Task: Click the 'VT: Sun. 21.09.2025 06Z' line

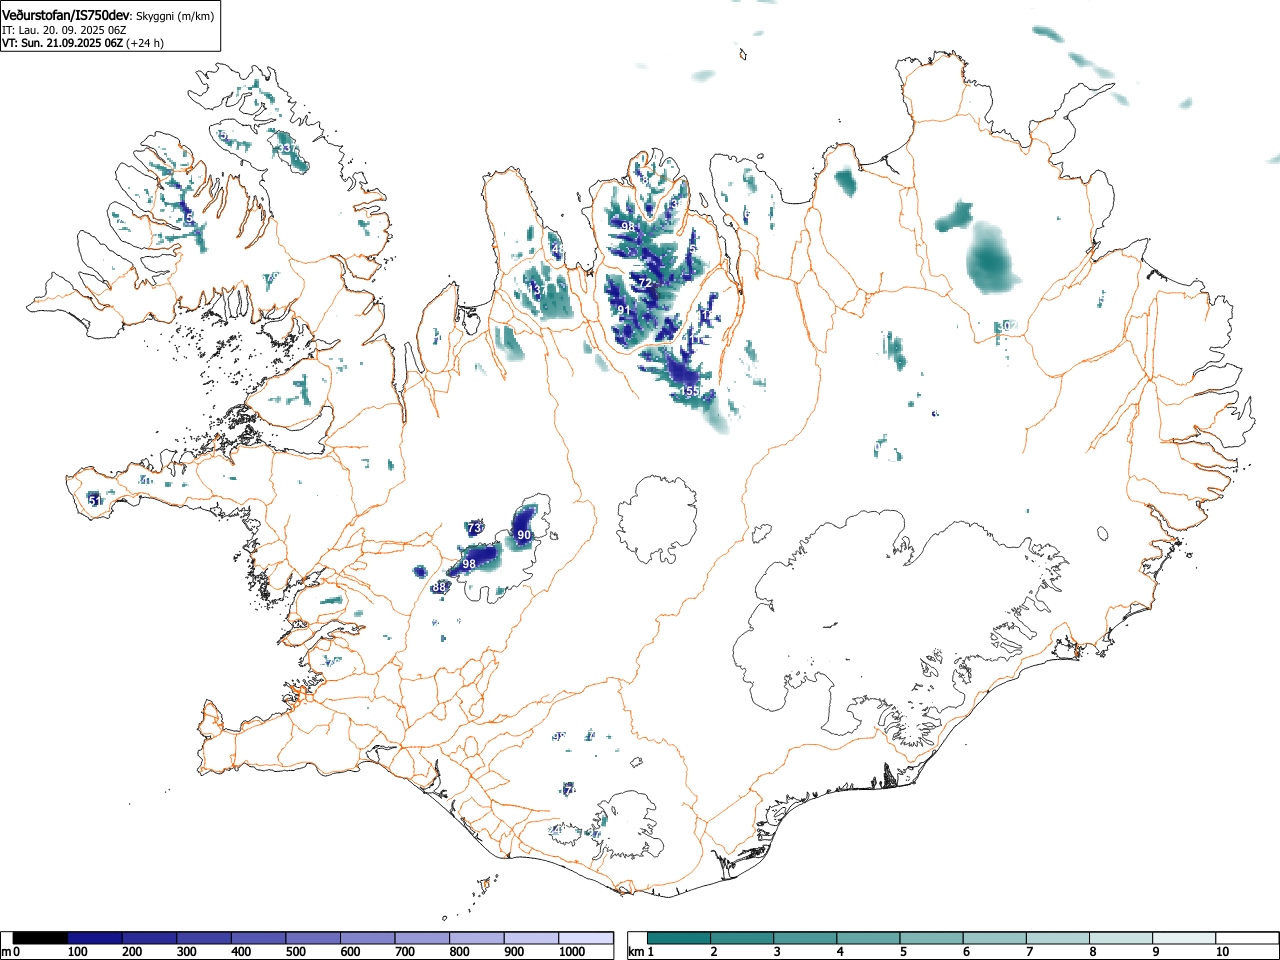Action: click(x=62, y=43)
